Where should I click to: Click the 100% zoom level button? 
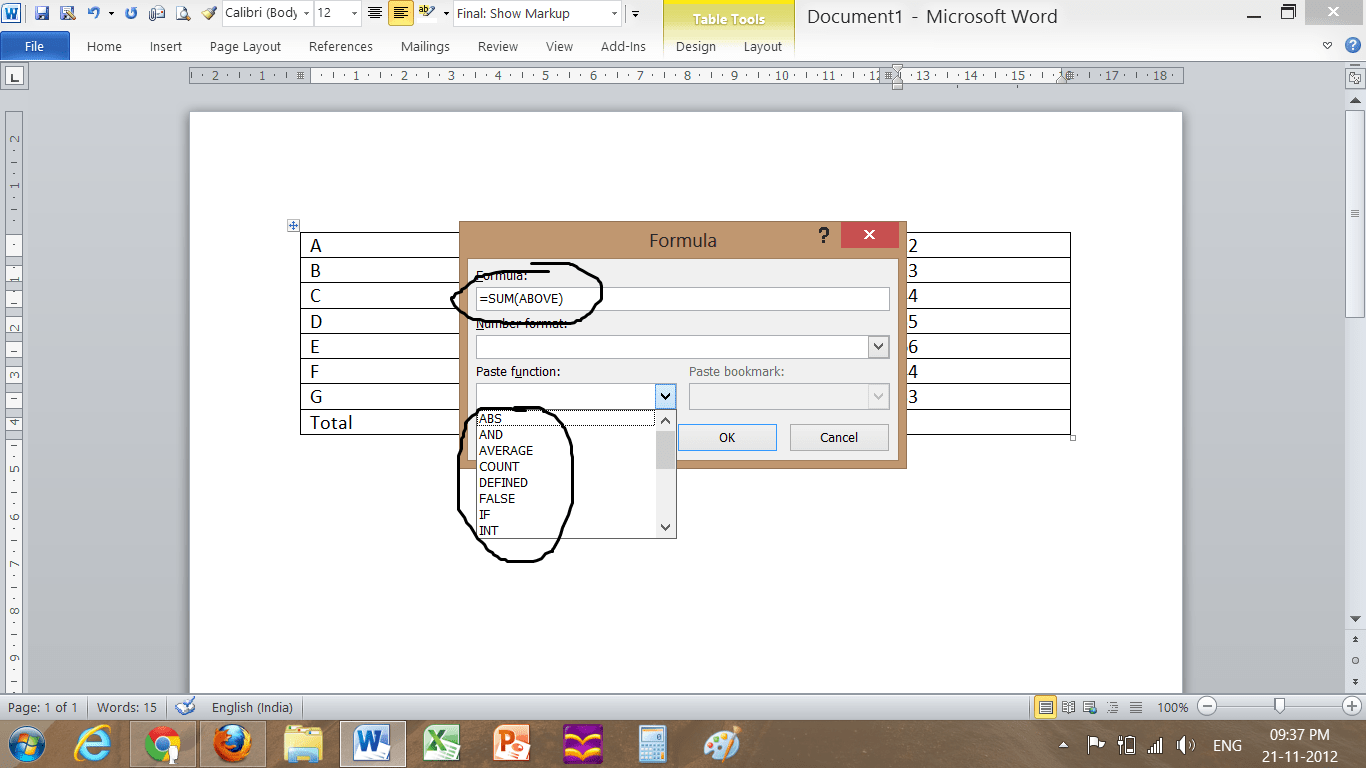pos(1173,707)
